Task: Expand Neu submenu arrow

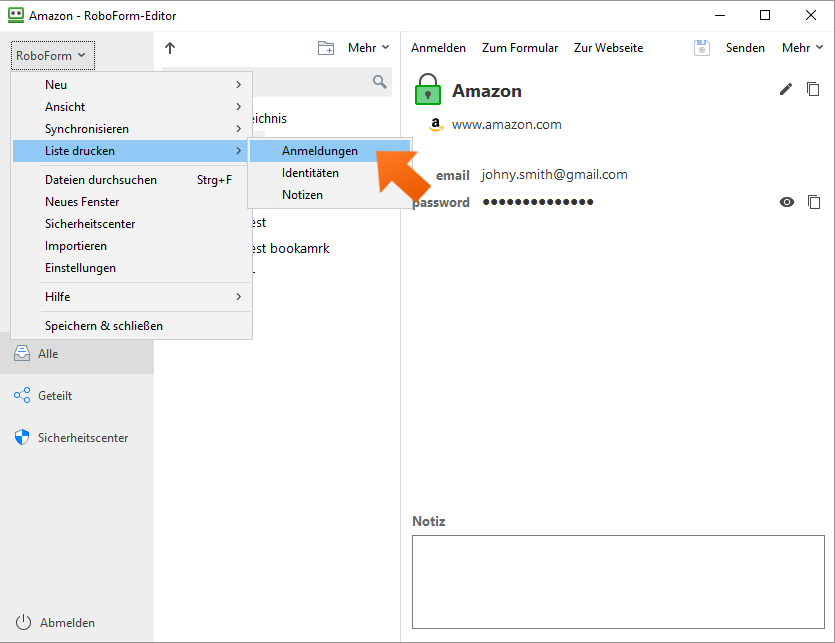Action: pyautogui.click(x=239, y=85)
